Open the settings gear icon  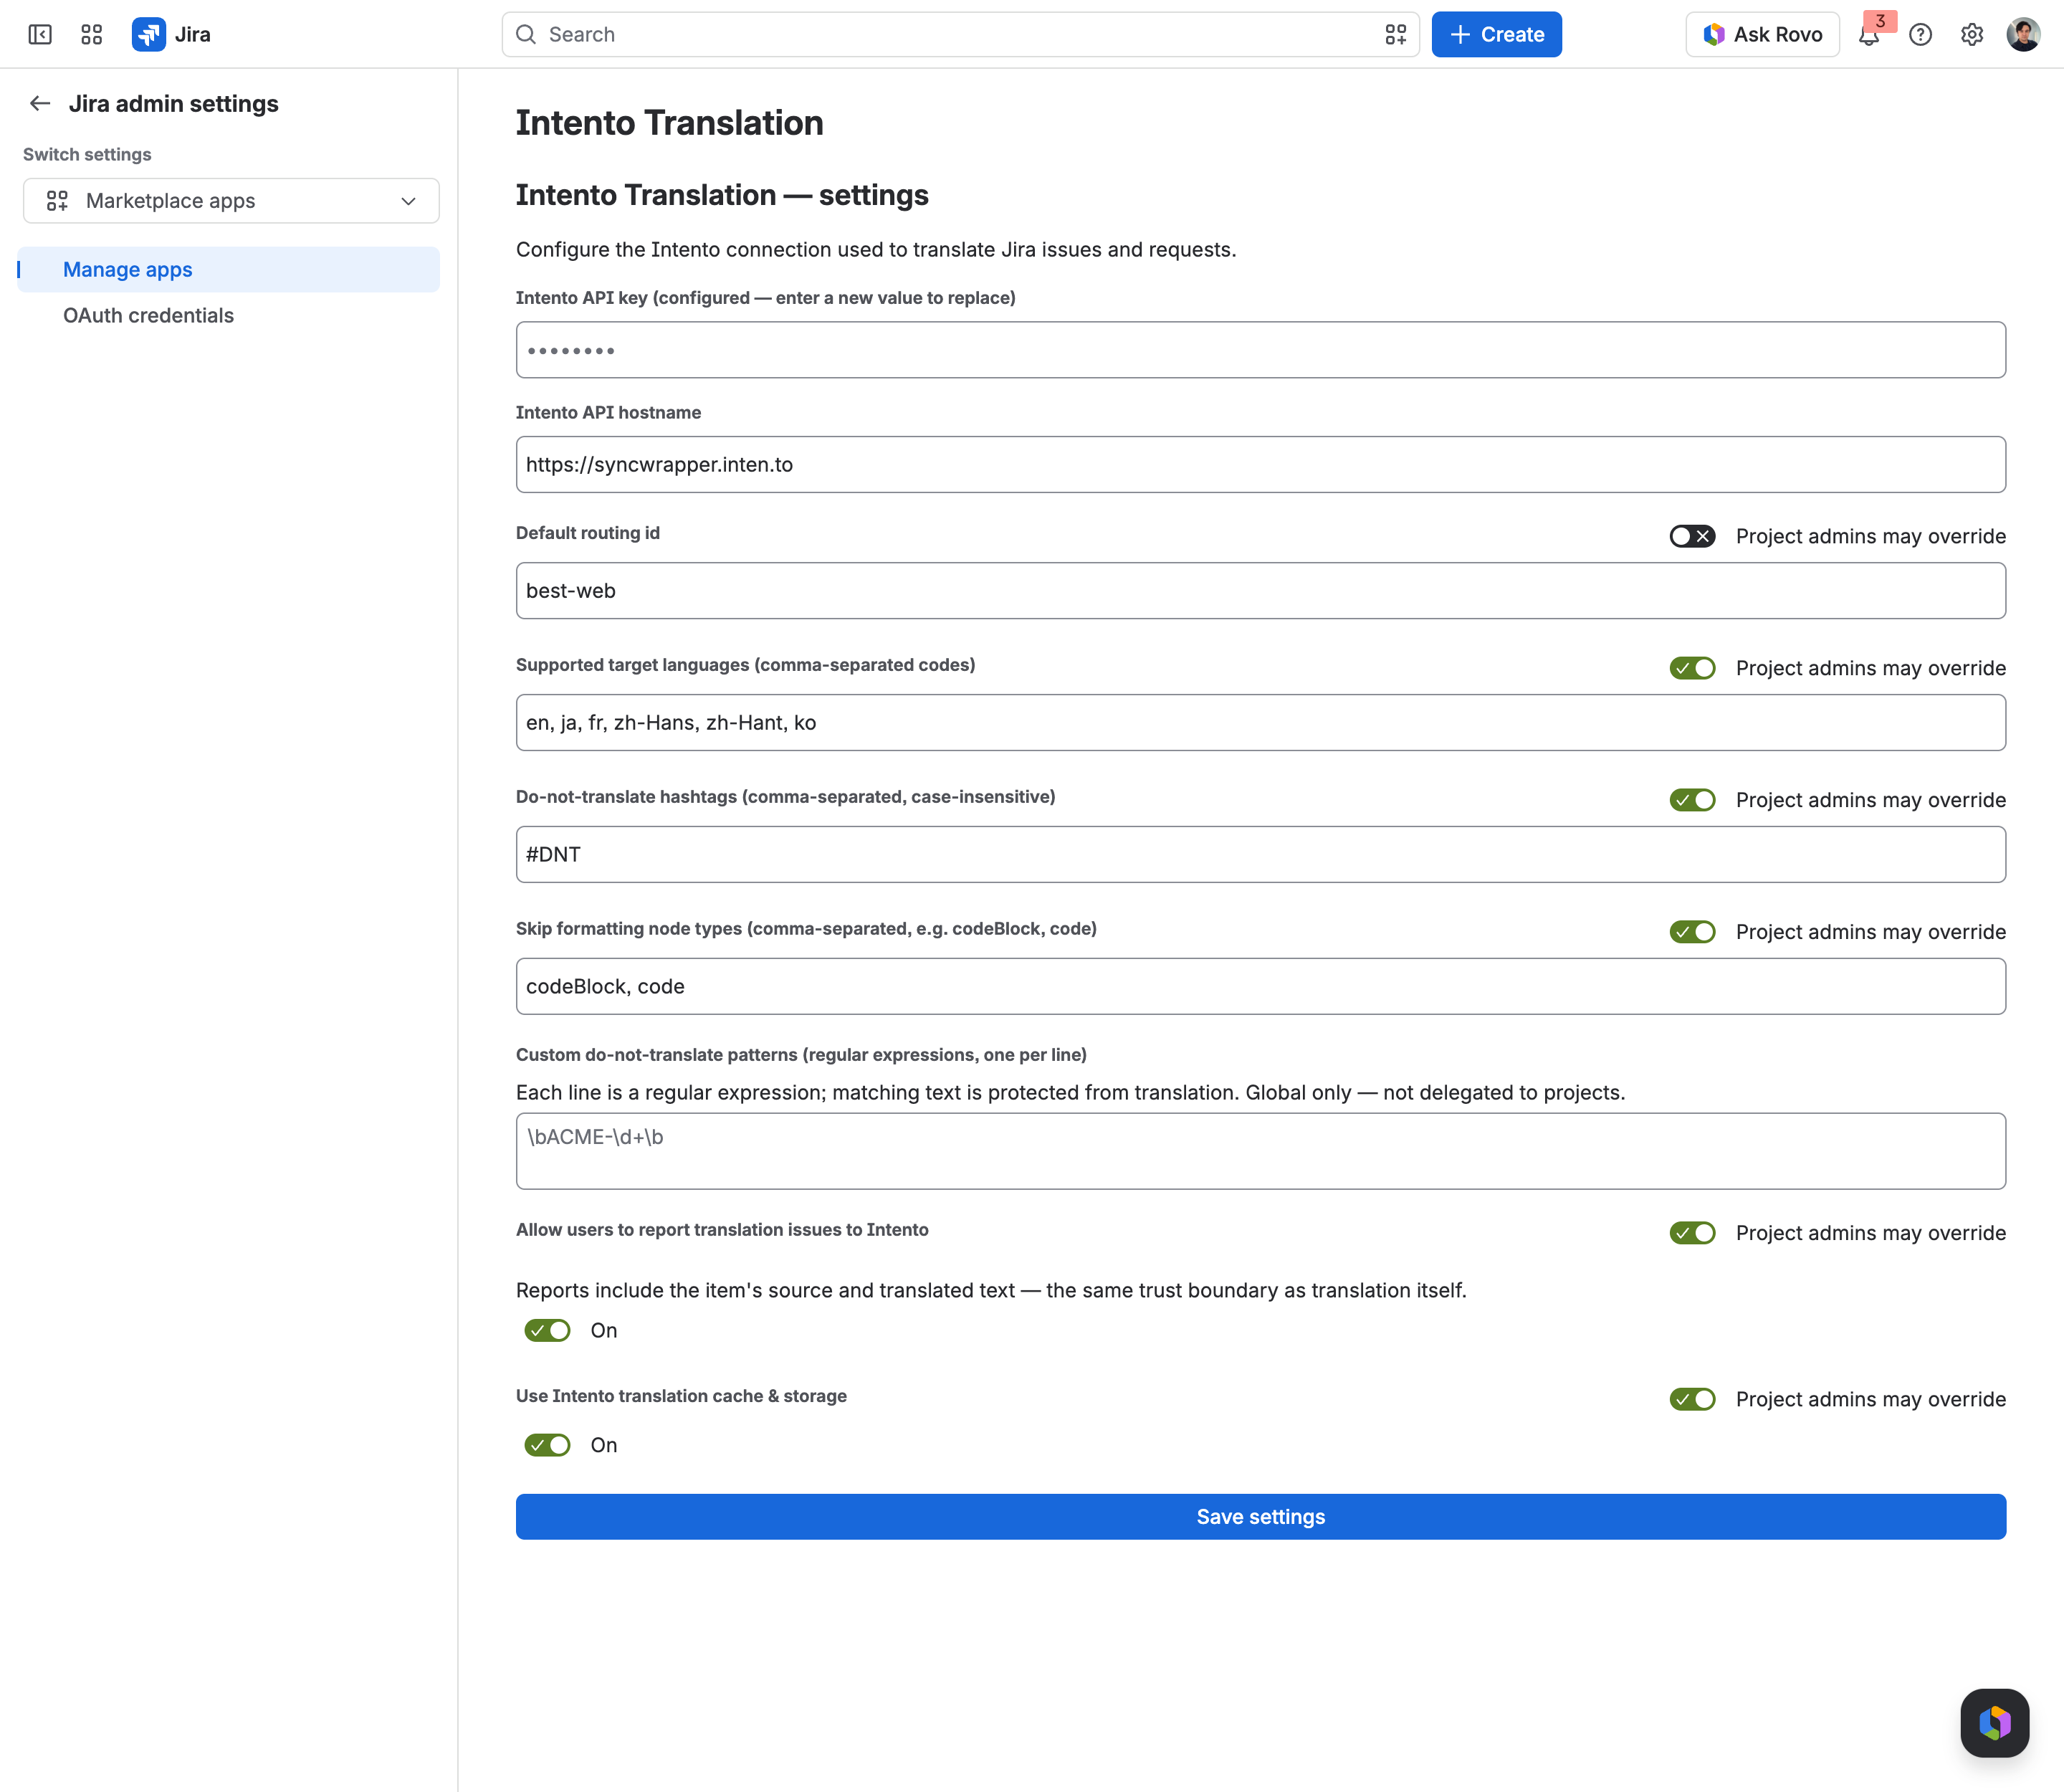pos(1972,35)
